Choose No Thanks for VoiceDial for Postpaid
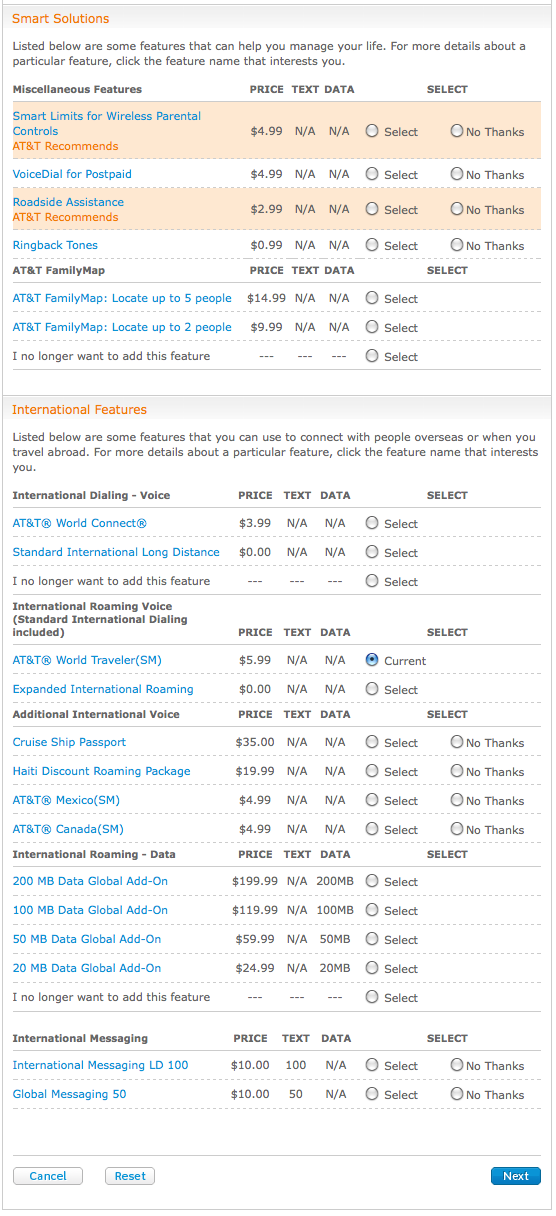556x1216 pixels. pyautogui.click(x=457, y=174)
